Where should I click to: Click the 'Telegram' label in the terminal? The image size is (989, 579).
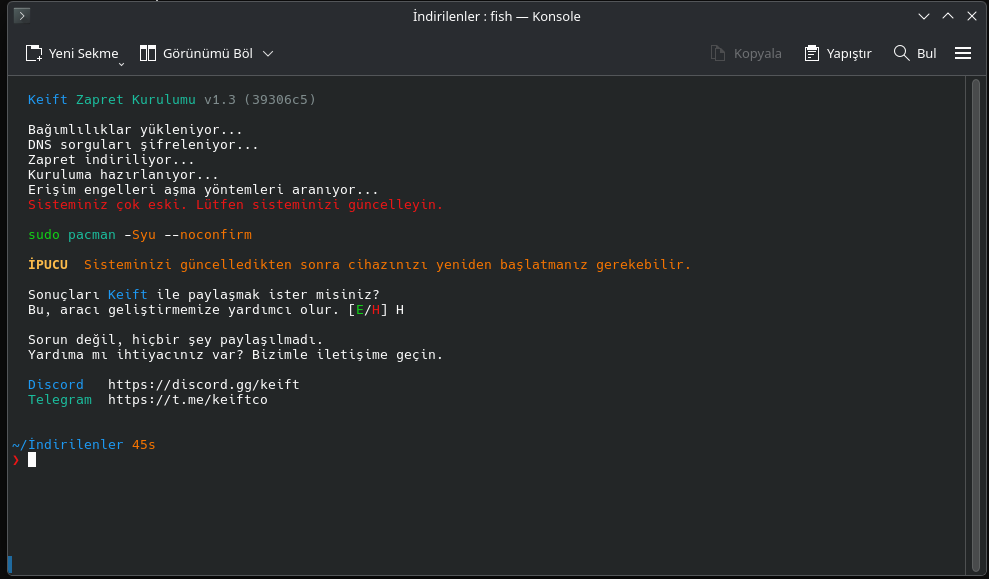coord(60,400)
